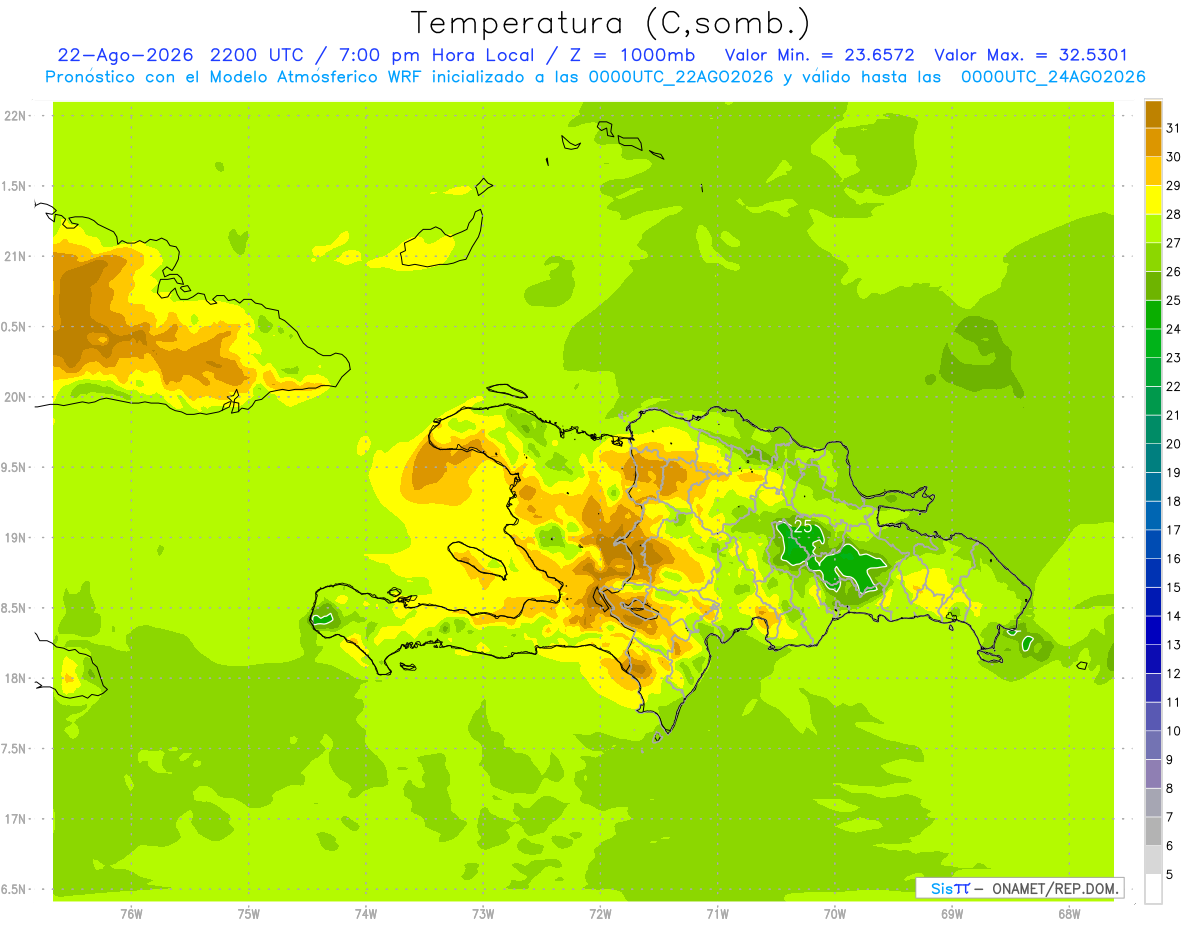This screenshot has height=927, width=1200.
Task: Click the legend value '17'
Action: point(1174,530)
